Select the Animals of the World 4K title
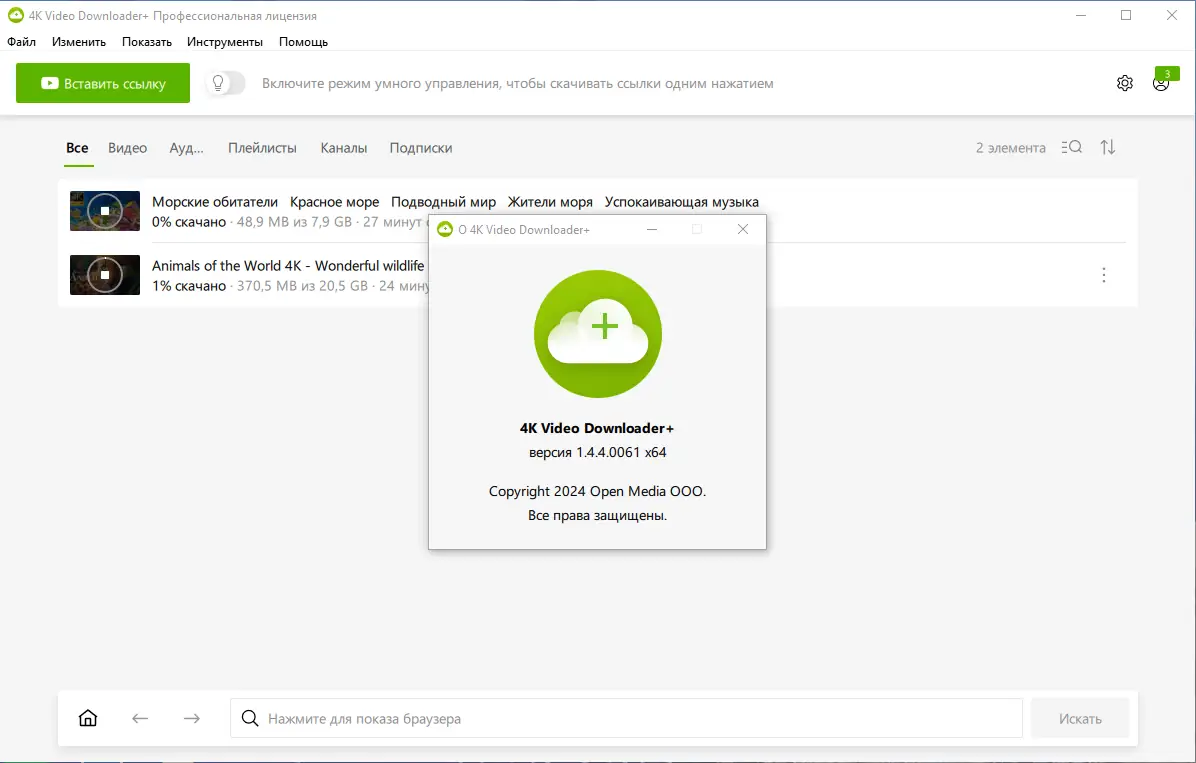Image resolution: width=1196 pixels, height=763 pixels. pyautogui.click(x=288, y=266)
